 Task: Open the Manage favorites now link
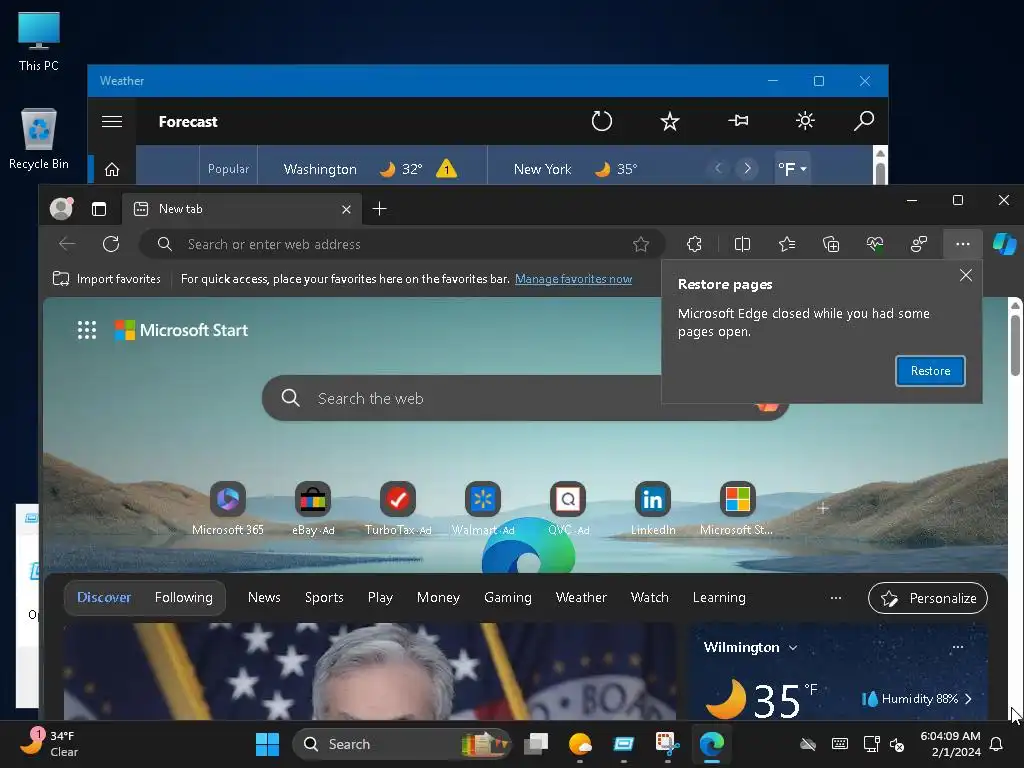[573, 279]
